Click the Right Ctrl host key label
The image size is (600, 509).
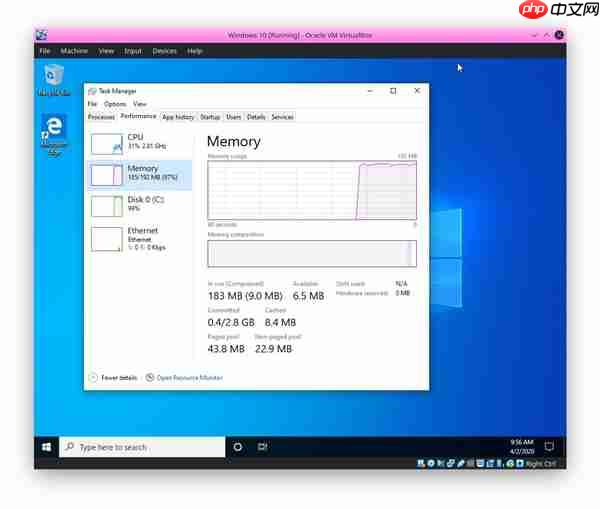541,463
